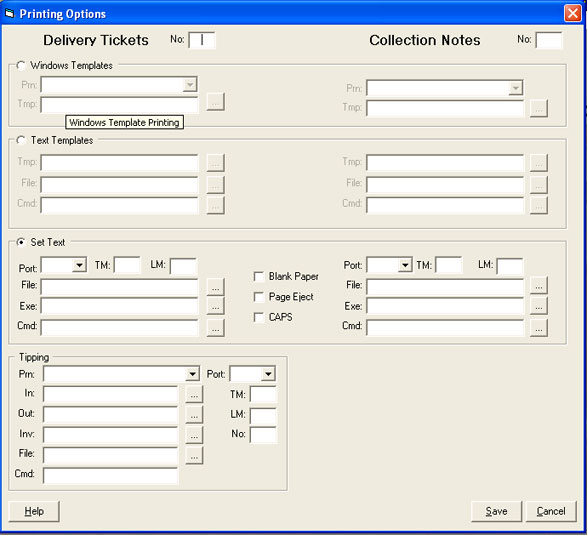
Task: Click Collection Notes Set Text File field
Action: (445, 287)
